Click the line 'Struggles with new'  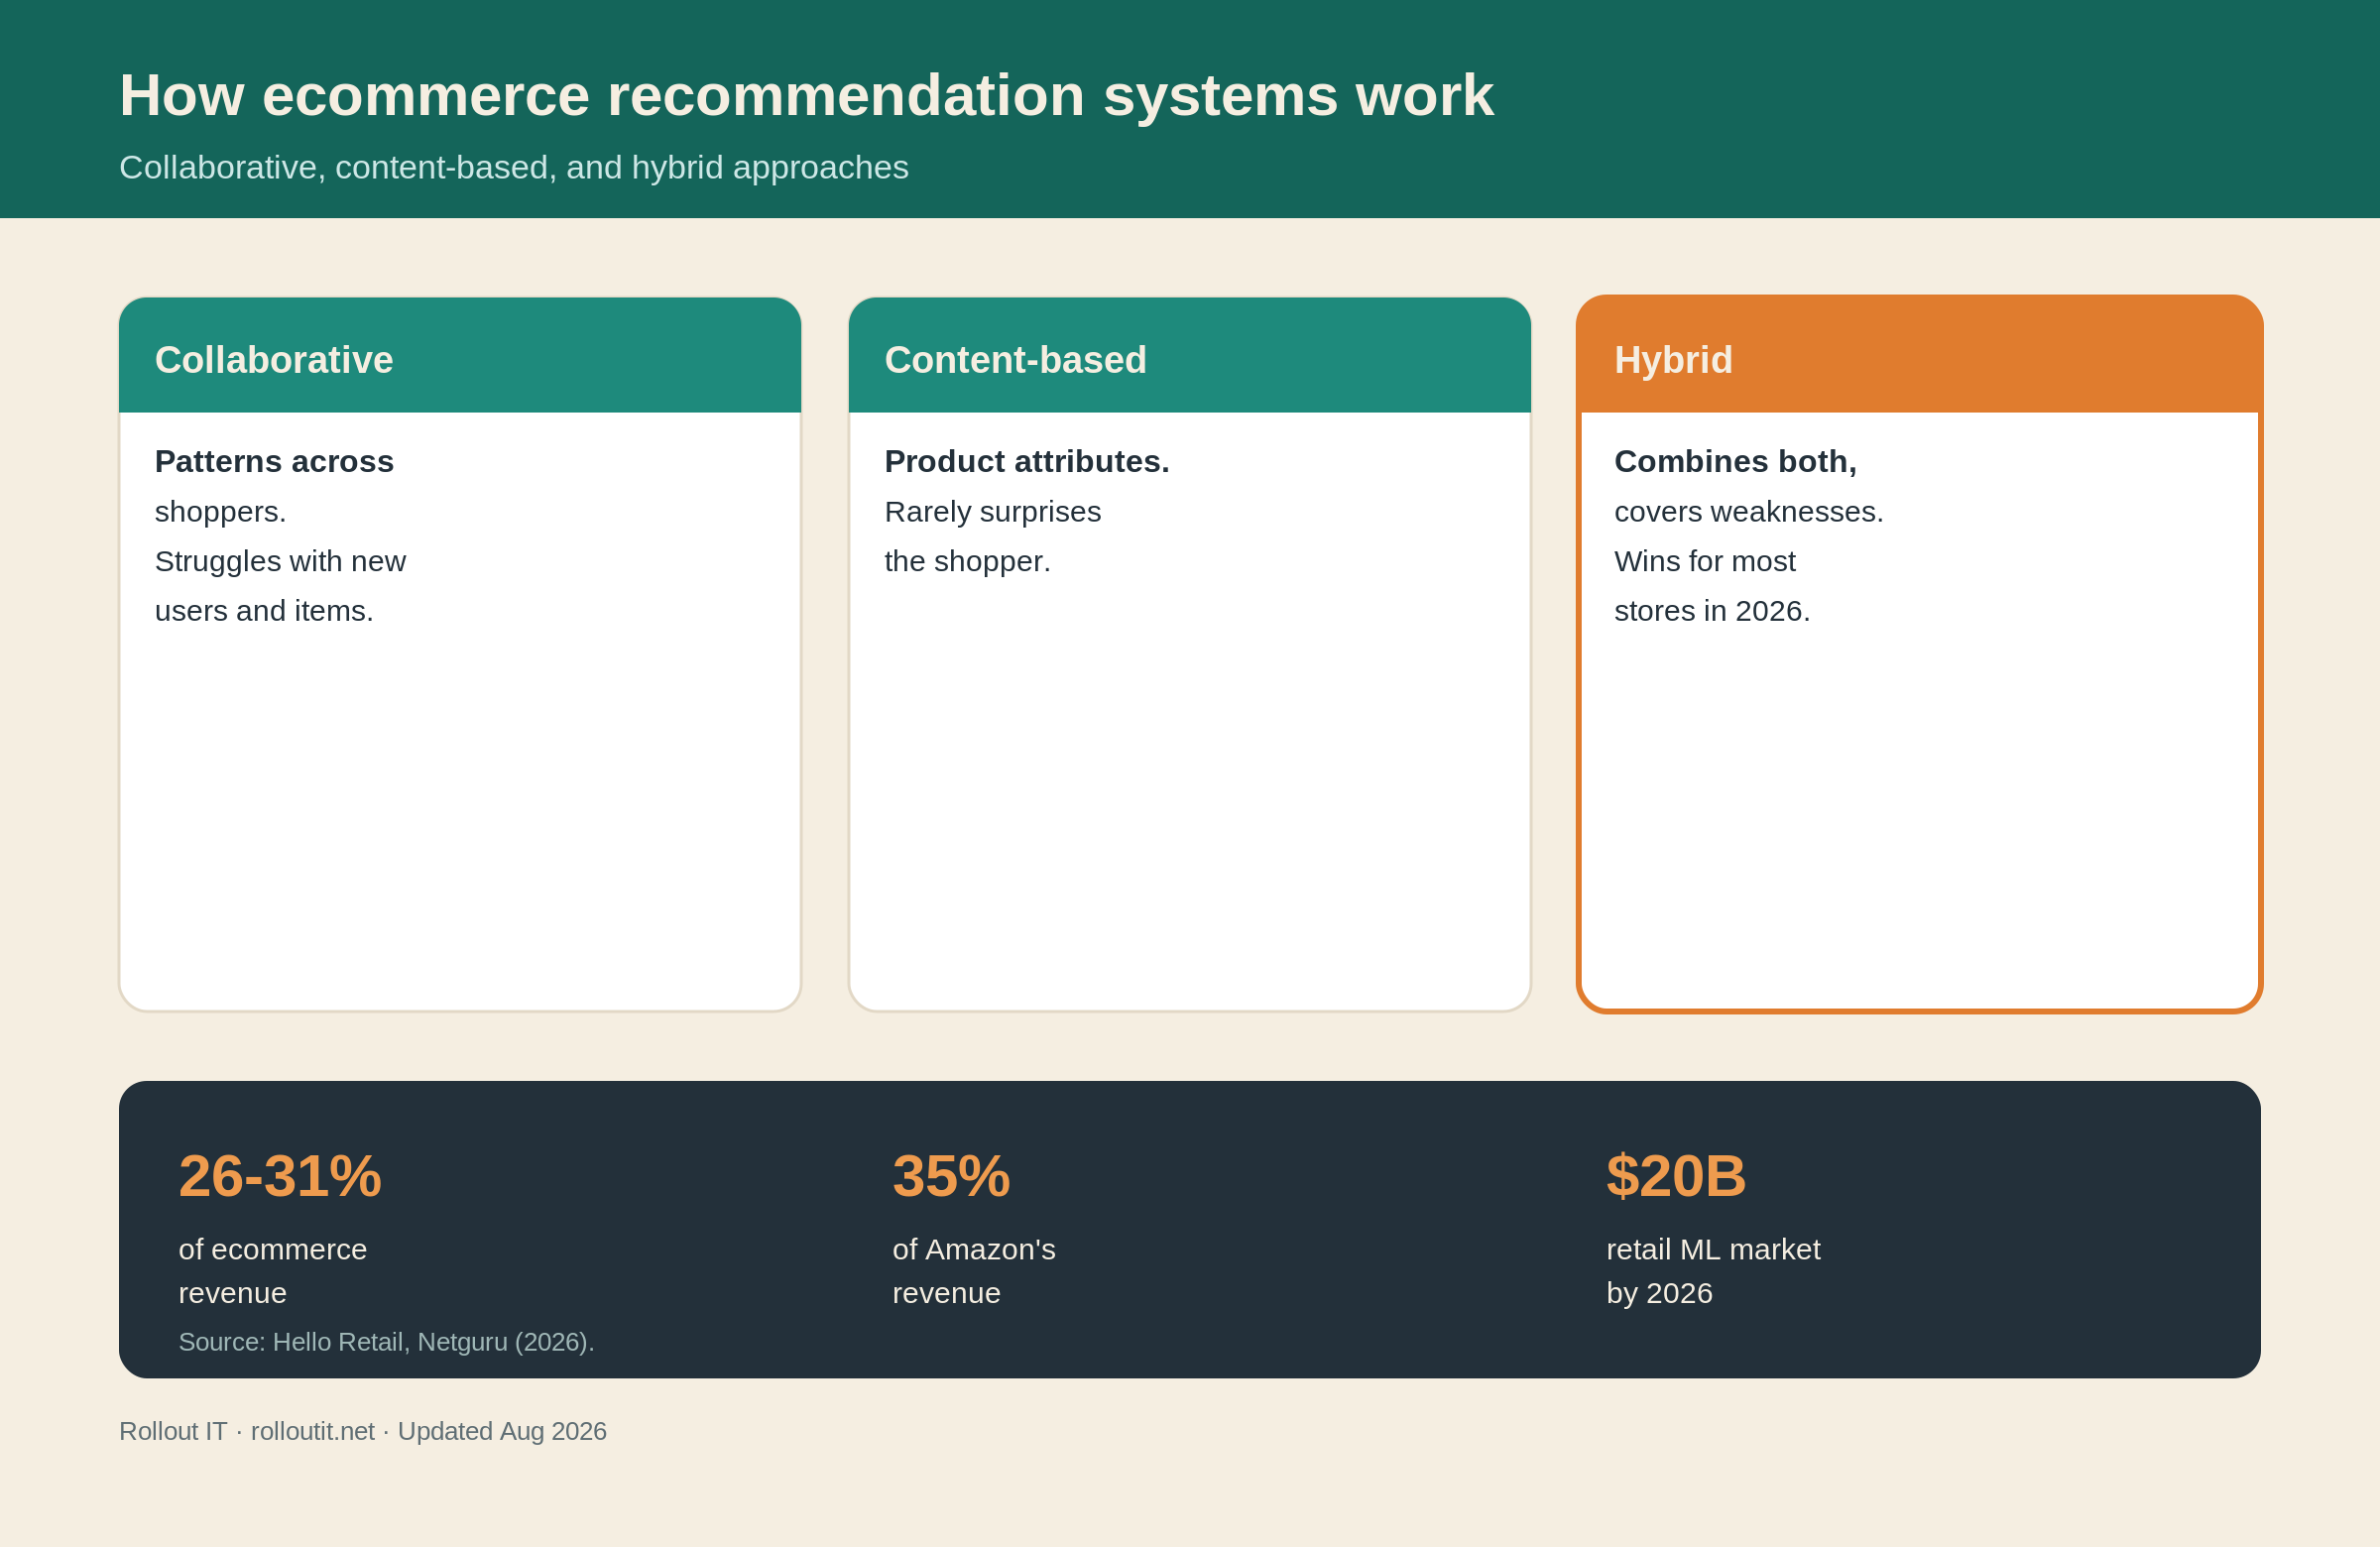point(280,561)
